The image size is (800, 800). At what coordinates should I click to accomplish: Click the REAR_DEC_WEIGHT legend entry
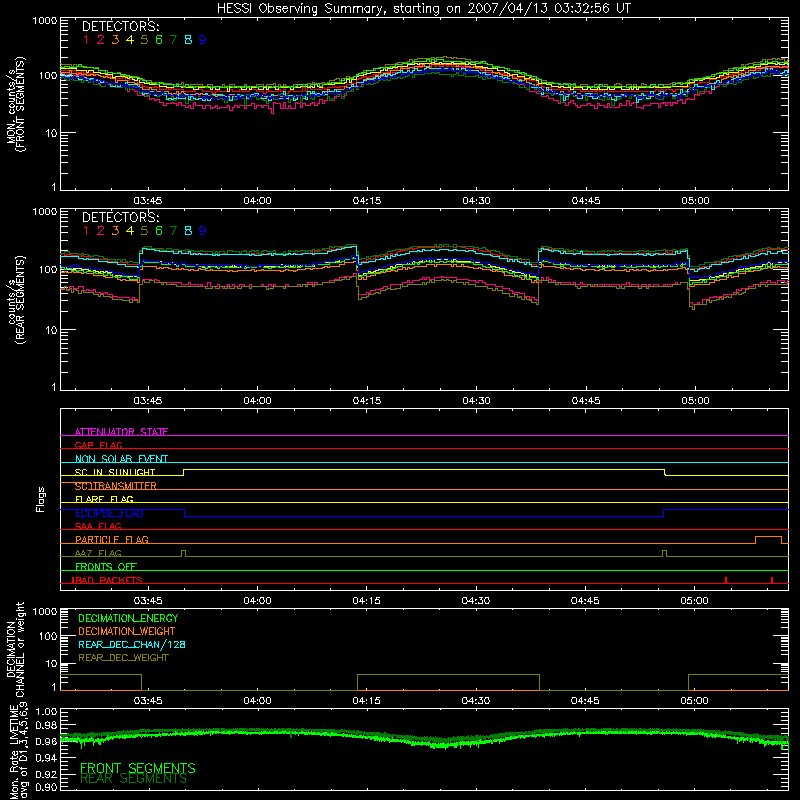point(123,658)
